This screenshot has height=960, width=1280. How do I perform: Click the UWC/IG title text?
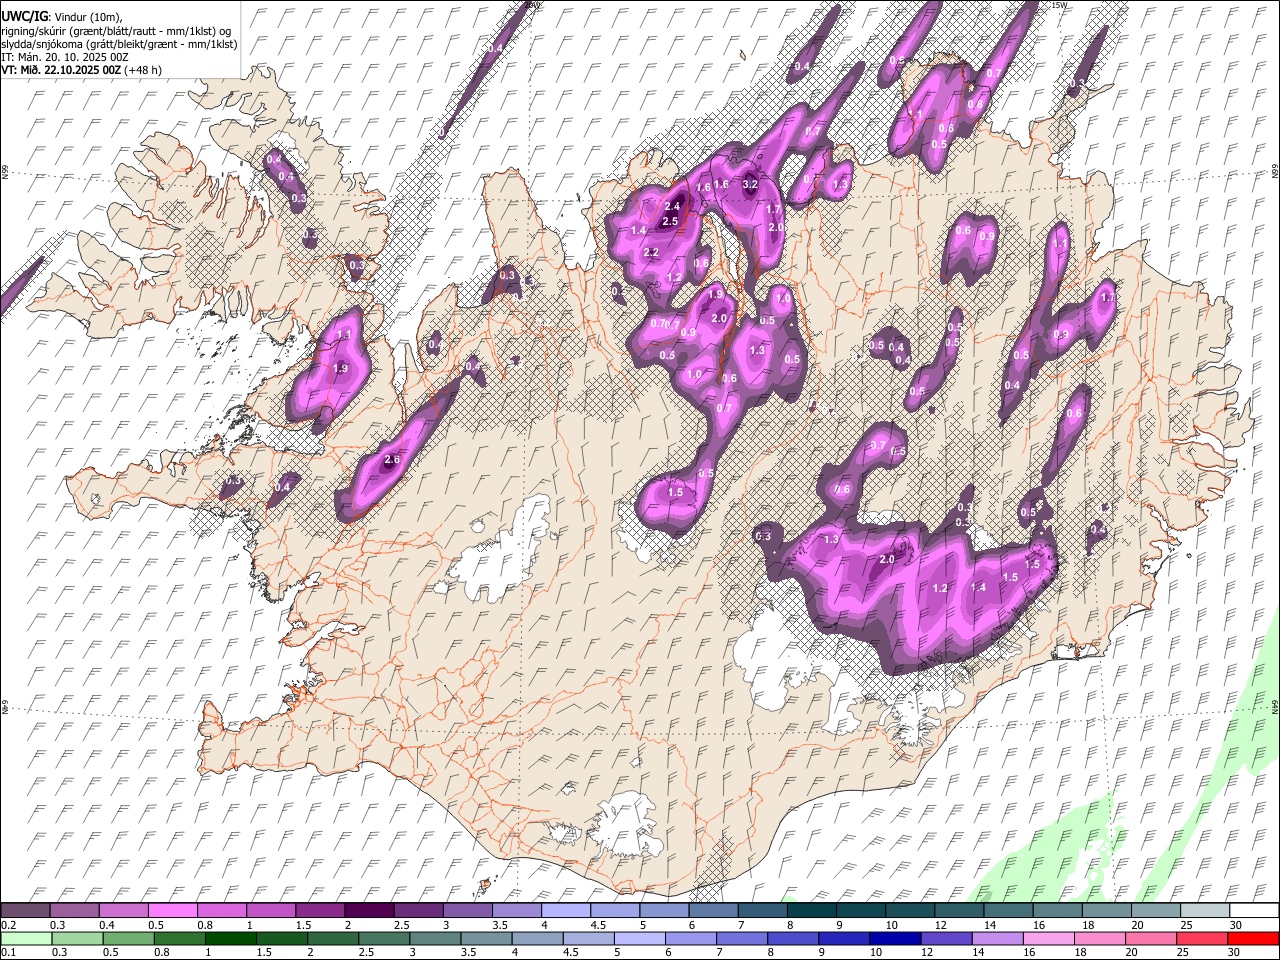[x=23, y=16]
